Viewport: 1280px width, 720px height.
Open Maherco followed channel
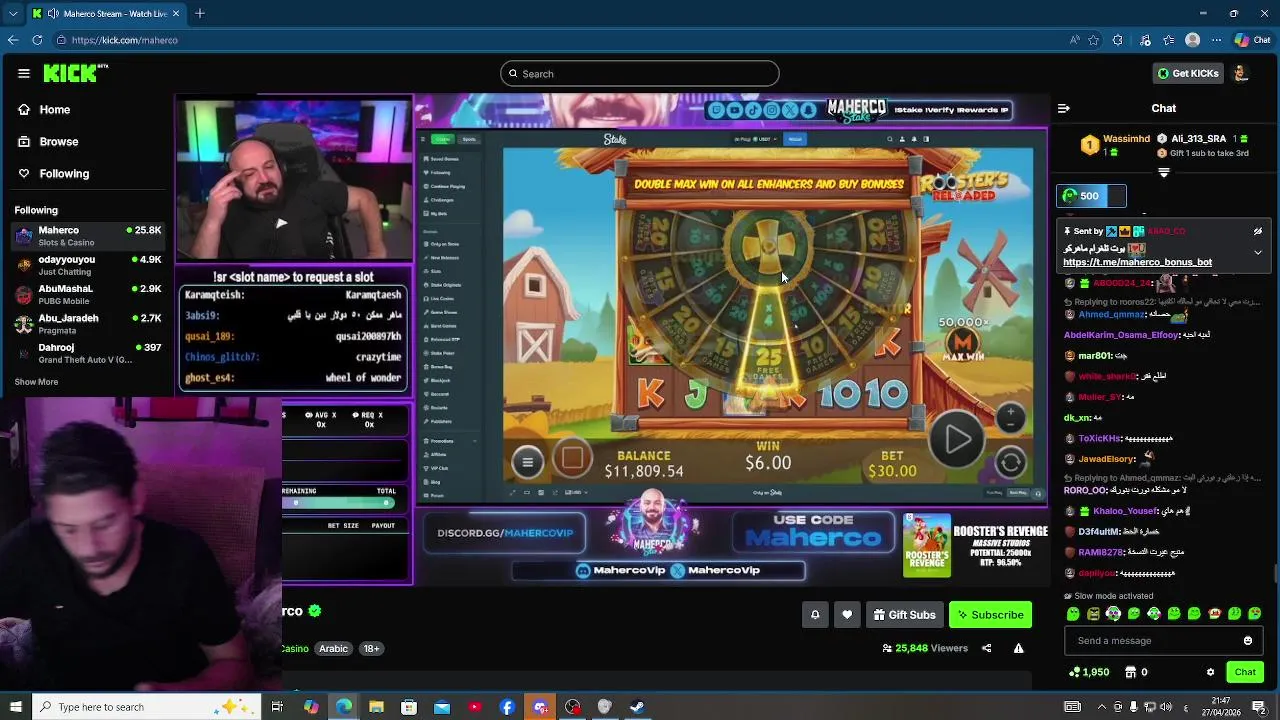pos(88,236)
